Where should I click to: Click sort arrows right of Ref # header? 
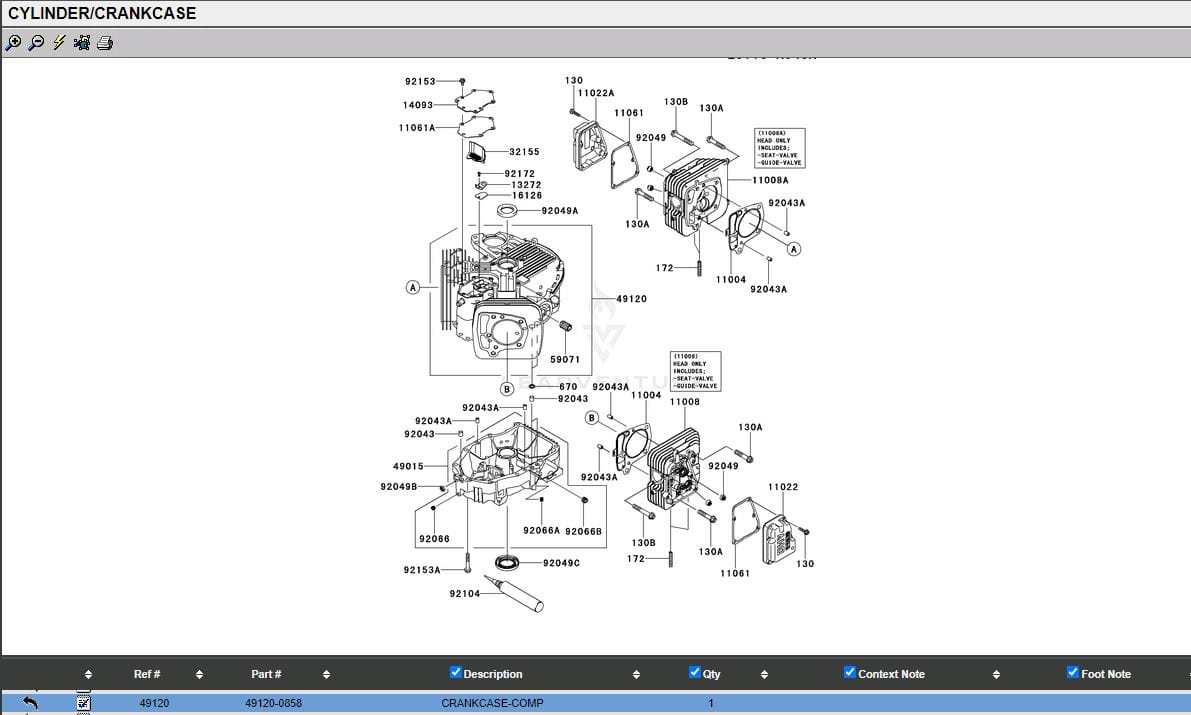pyautogui.click(x=199, y=674)
